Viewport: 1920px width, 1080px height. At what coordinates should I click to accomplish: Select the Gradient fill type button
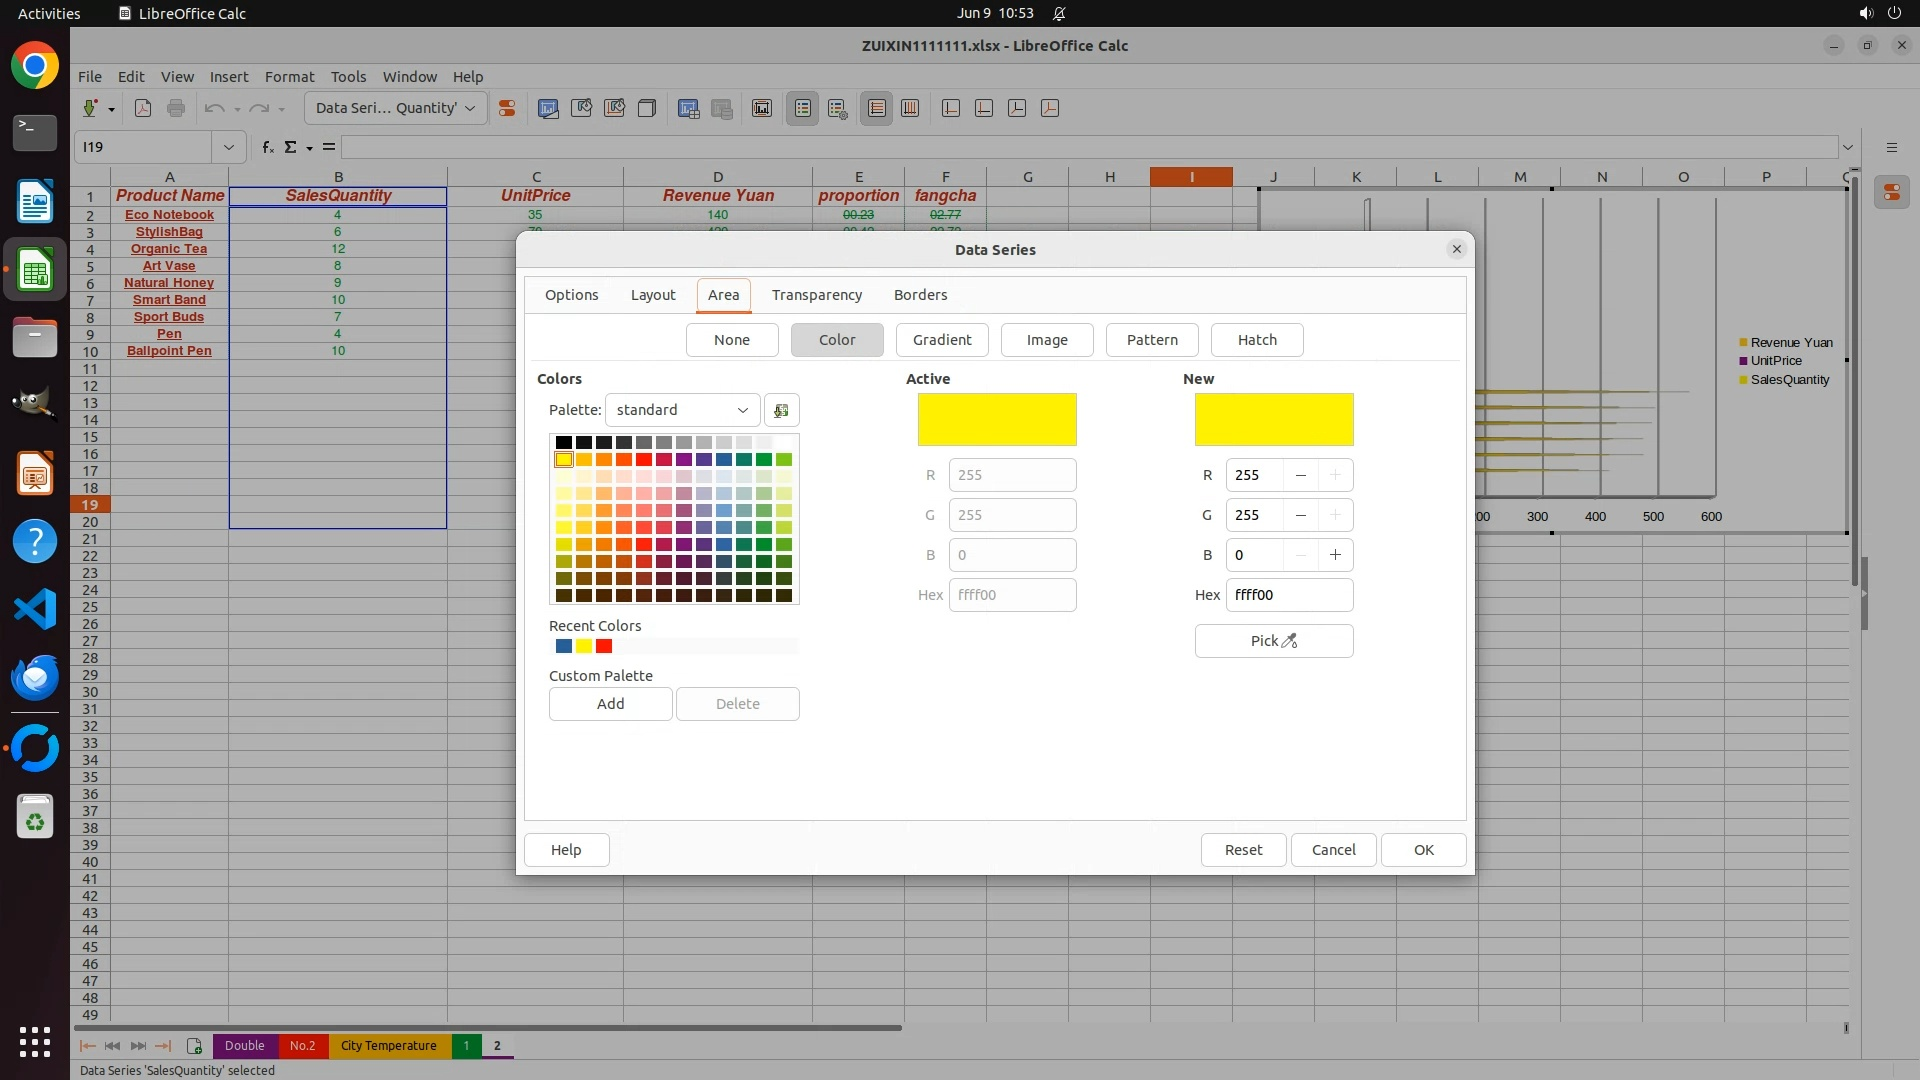pos(941,340)
